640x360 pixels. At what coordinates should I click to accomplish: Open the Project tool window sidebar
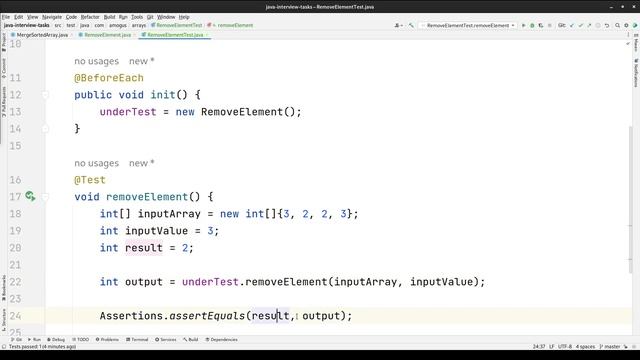(x=4, y=42)
